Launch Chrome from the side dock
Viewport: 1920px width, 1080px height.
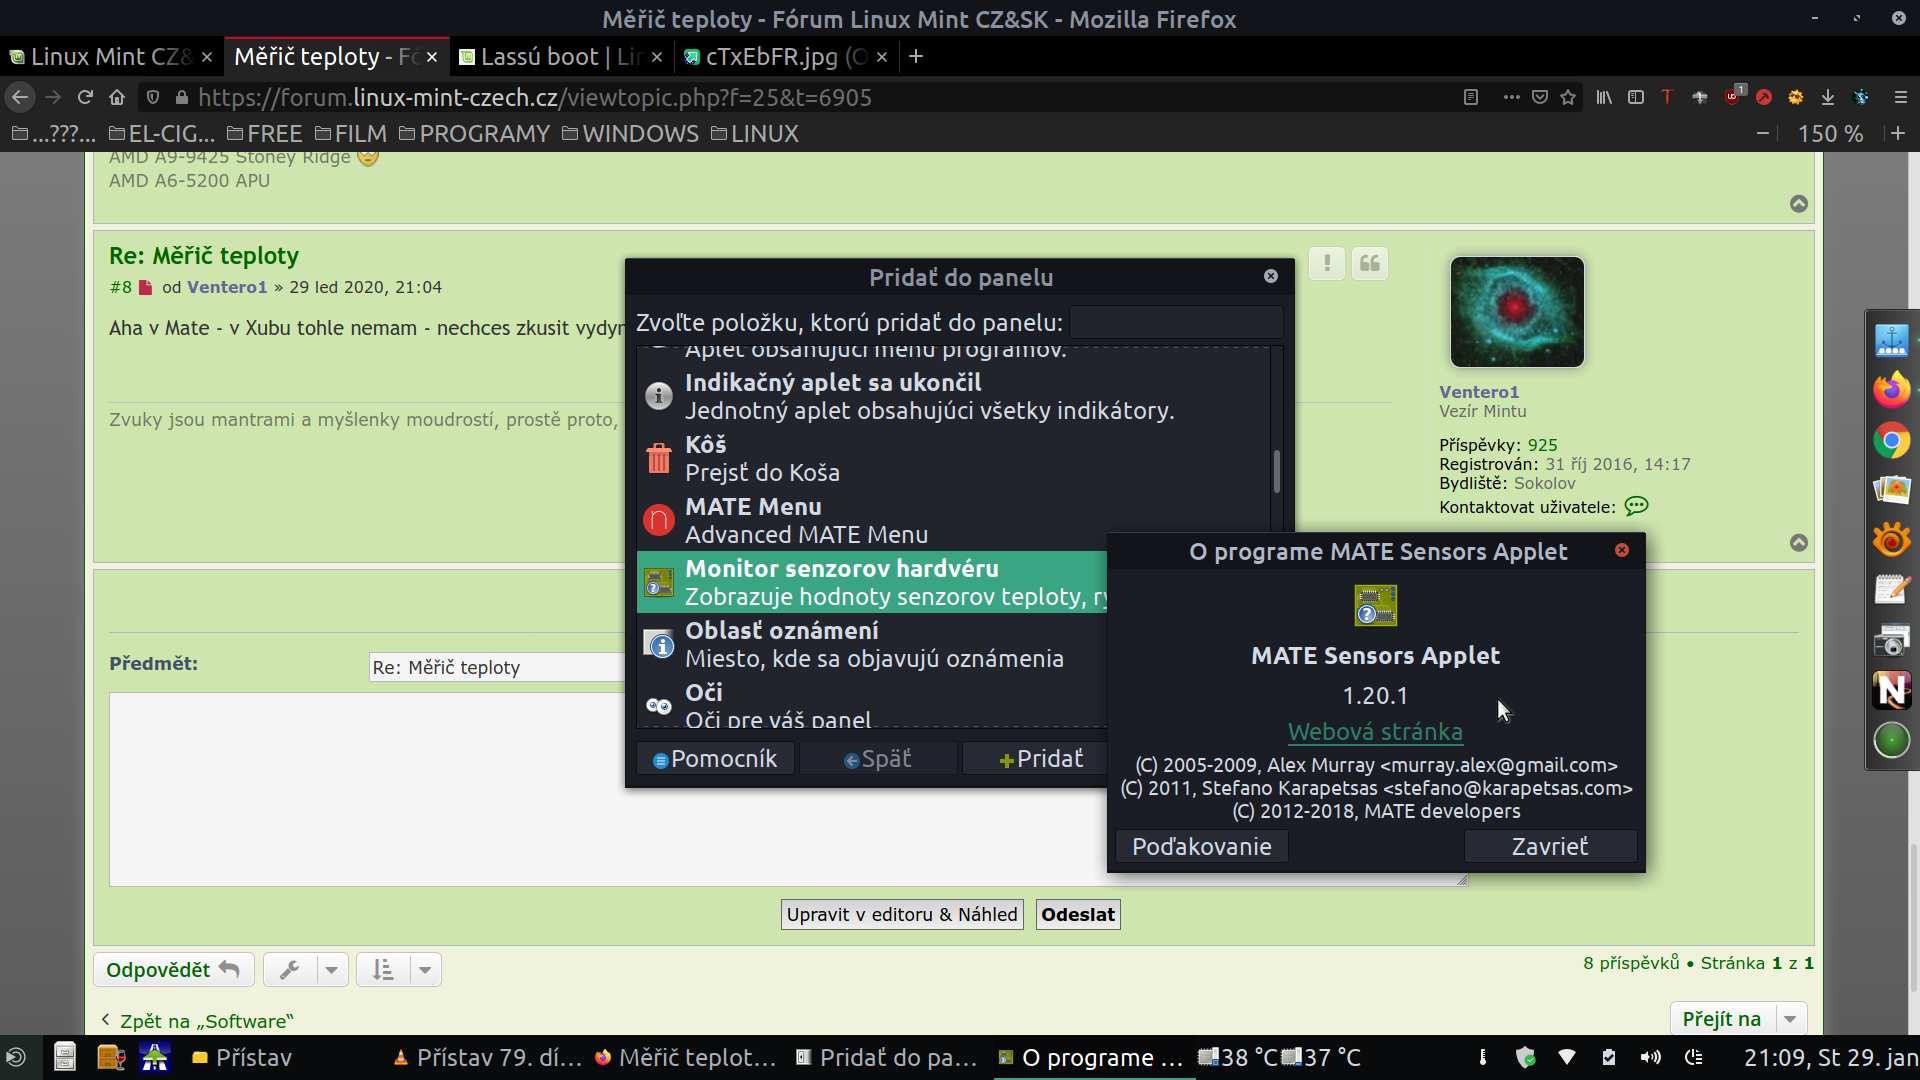click(1891, 441)
